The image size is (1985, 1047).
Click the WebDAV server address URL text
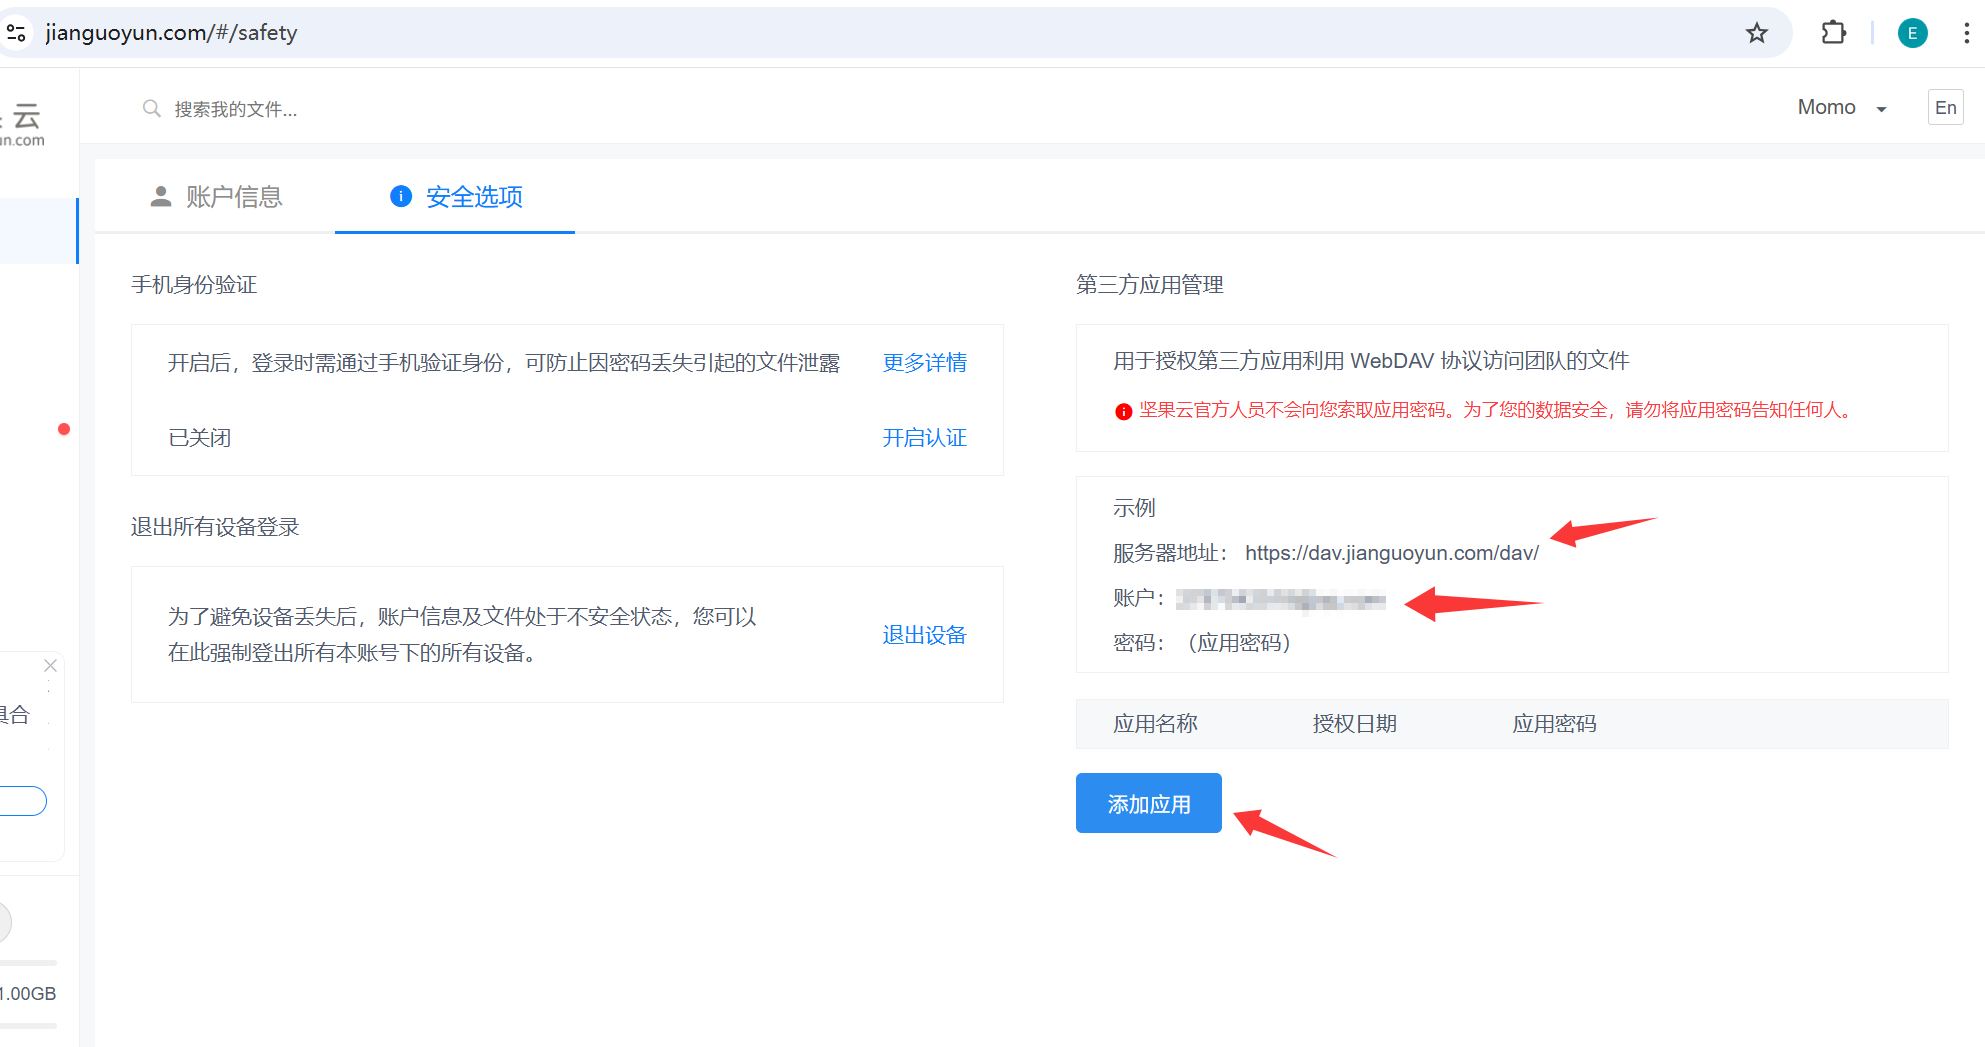(1391, 553)
